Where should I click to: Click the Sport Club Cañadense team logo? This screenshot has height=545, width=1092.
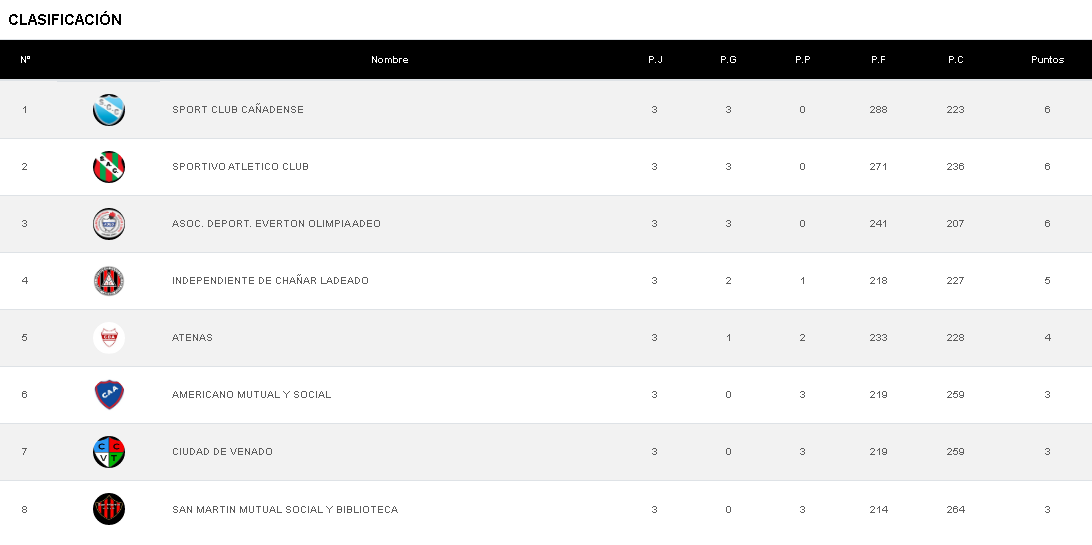click(109, 109)
